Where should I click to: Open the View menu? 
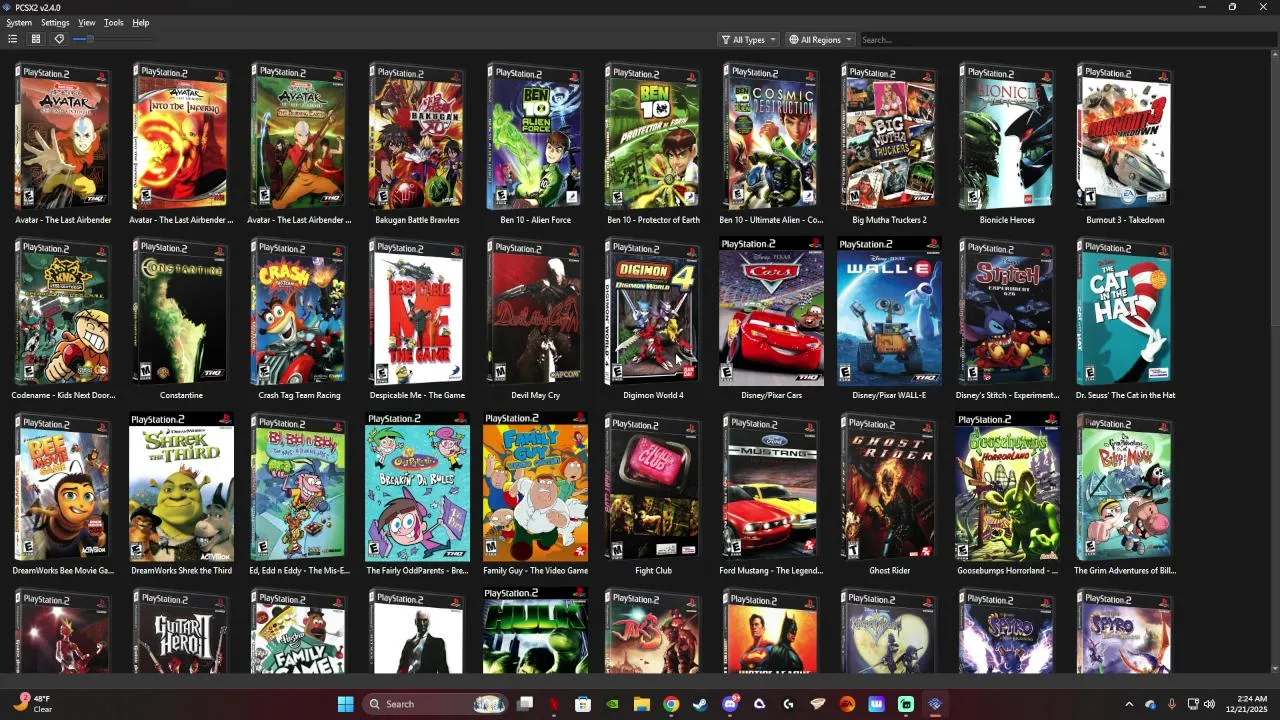coord(87,22)
